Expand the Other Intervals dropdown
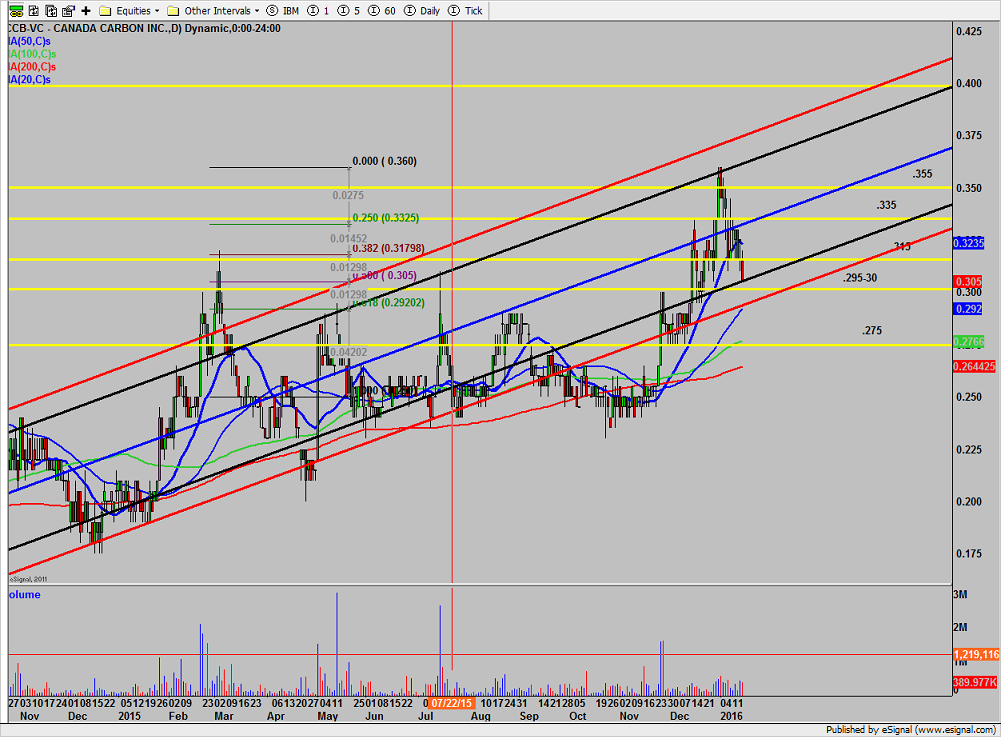This screenshot has width=1001, height=737. tap(213, 11)
